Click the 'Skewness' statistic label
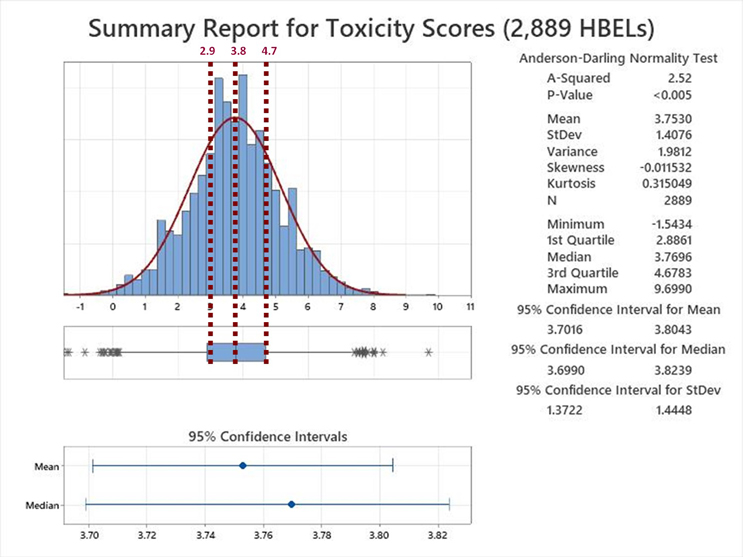743x557 pixels. [576, 167]
